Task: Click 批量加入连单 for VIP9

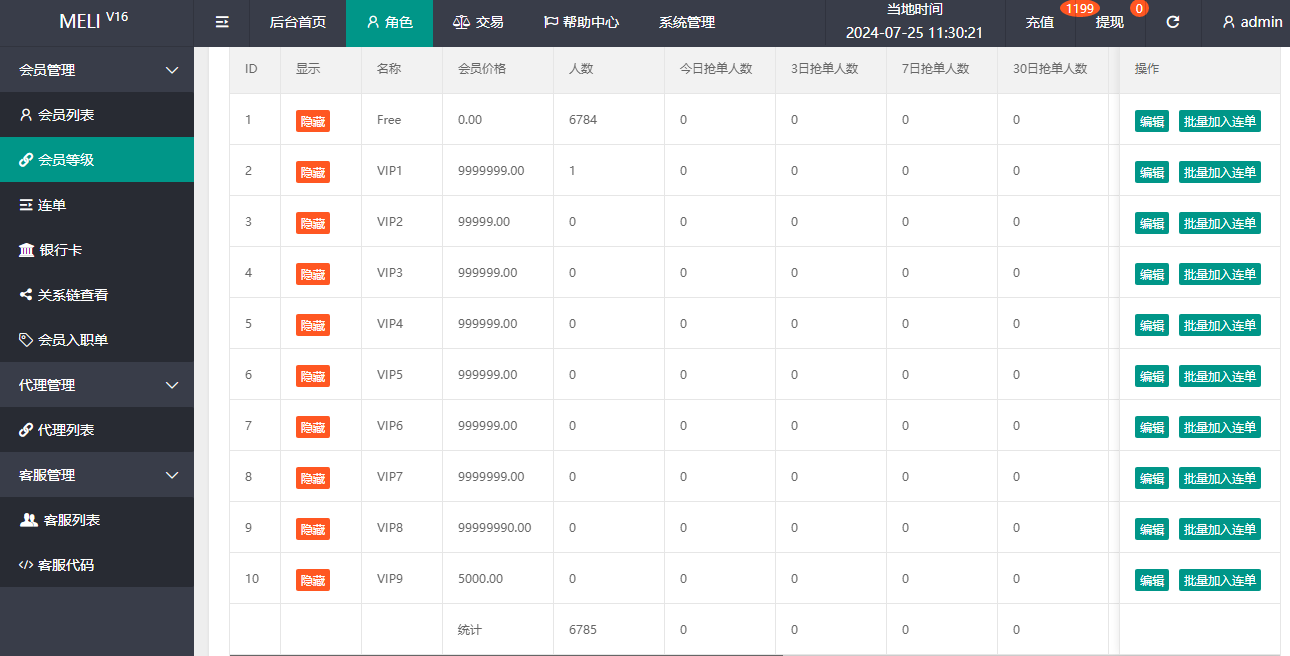Action: (x=1220, y=580)
